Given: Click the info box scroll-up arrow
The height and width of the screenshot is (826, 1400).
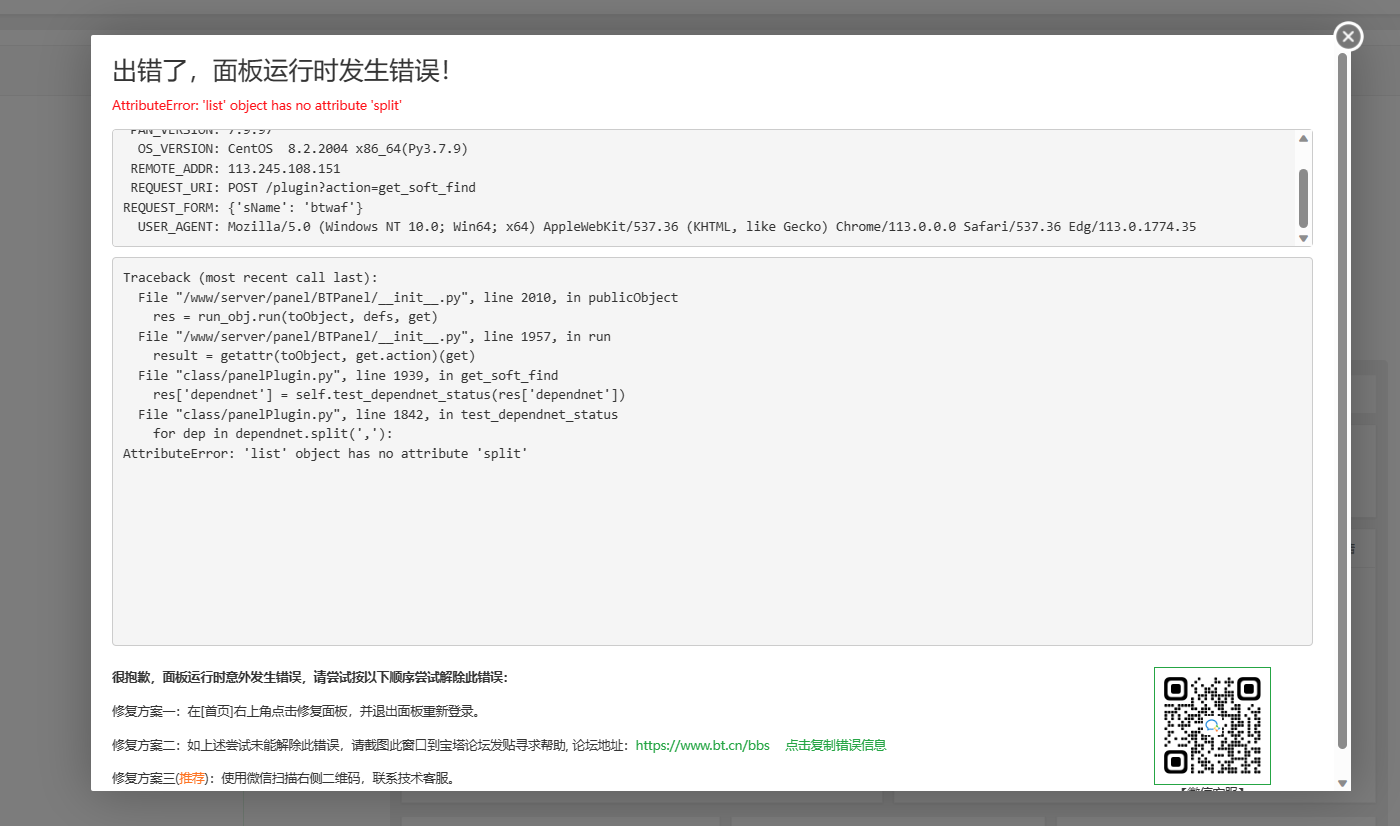Looking at the screenshot, I should [1303, 138].
